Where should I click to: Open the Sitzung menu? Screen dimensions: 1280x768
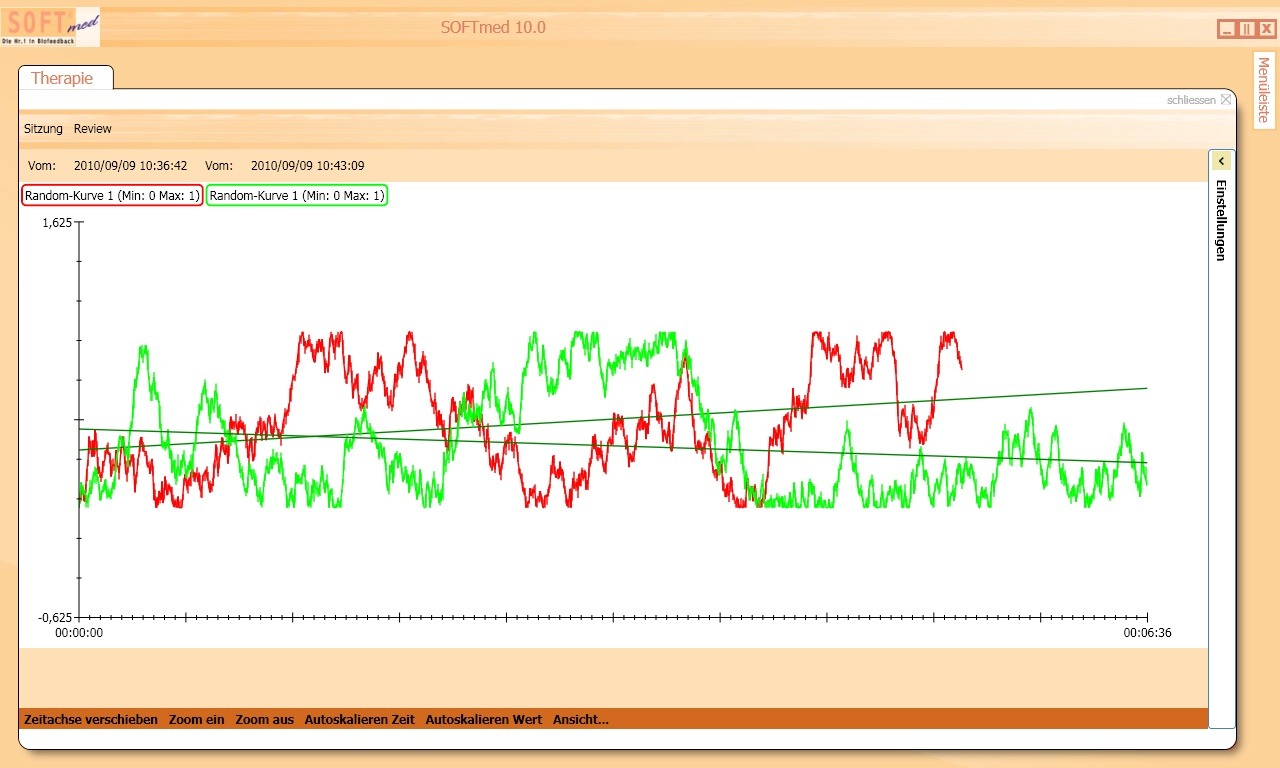click(x=43, y=128)
